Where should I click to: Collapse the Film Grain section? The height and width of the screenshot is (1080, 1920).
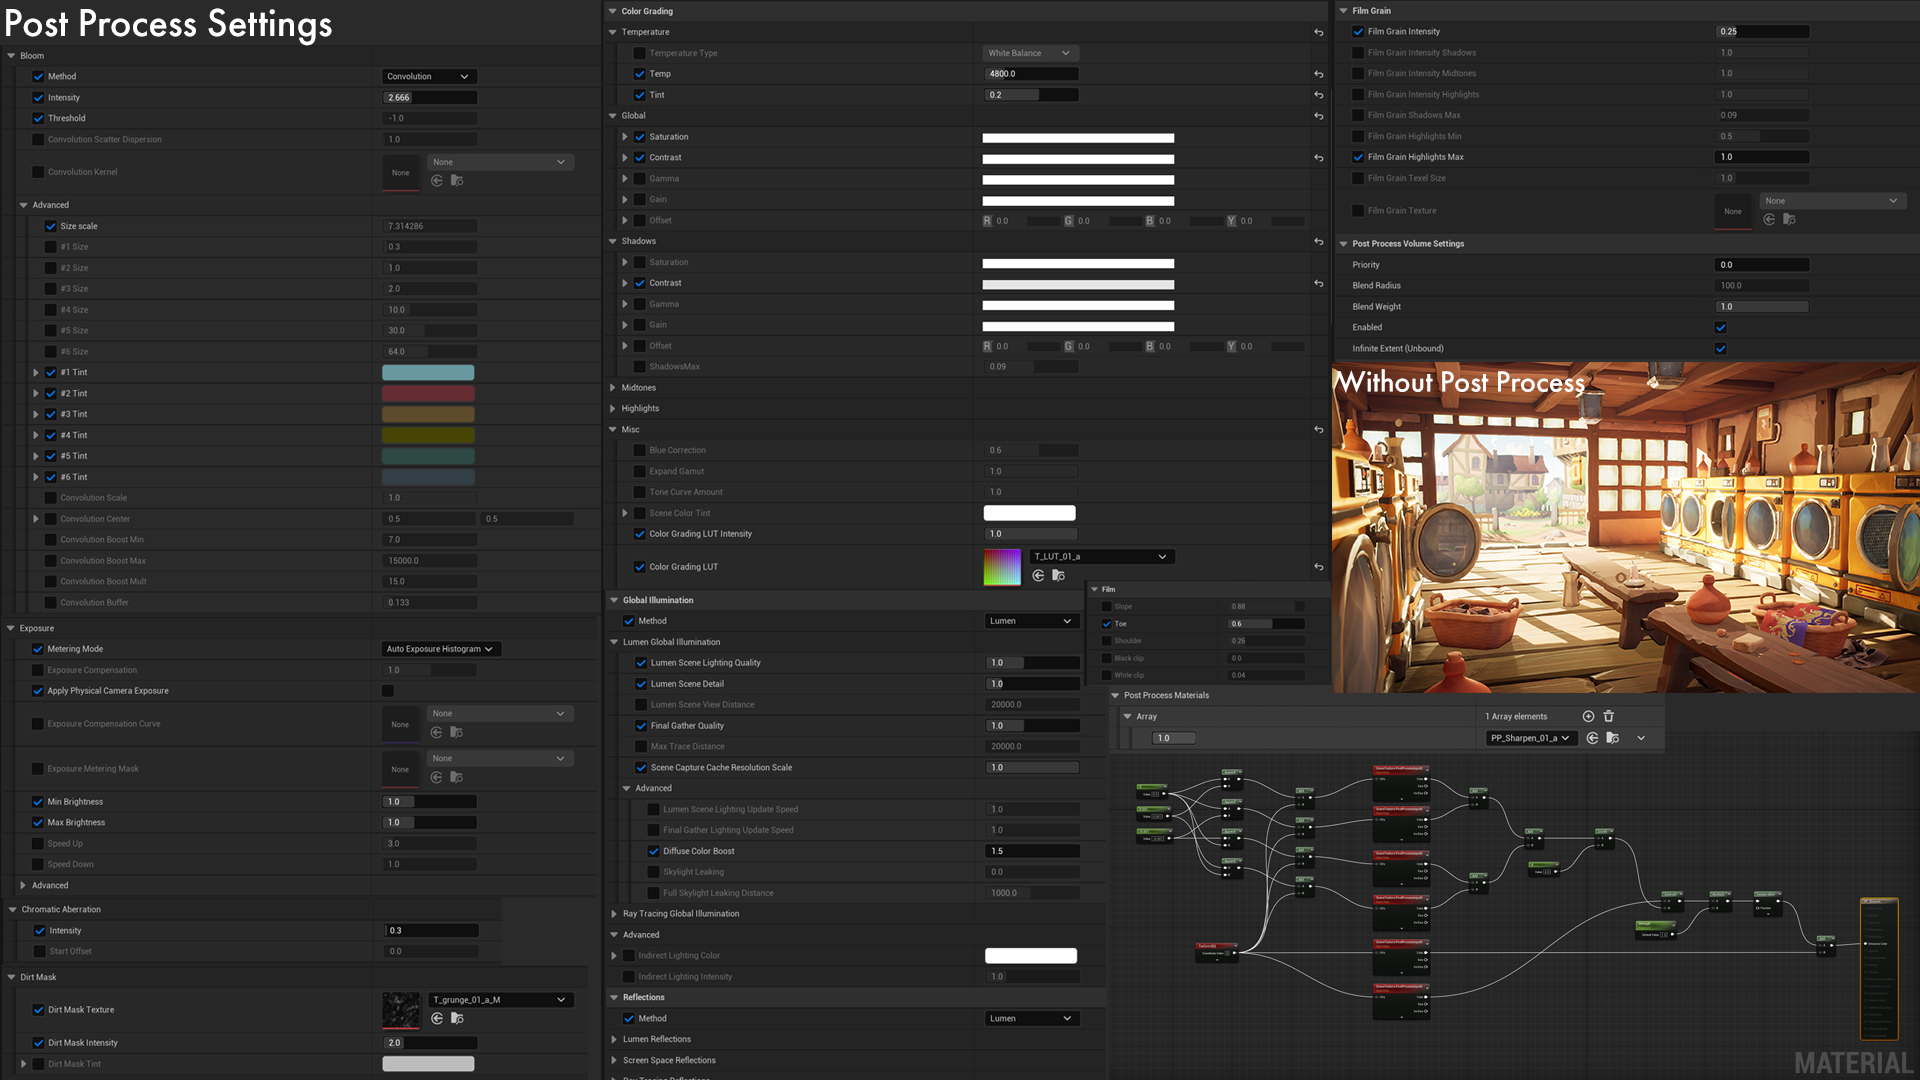[x=1343, y=11]
